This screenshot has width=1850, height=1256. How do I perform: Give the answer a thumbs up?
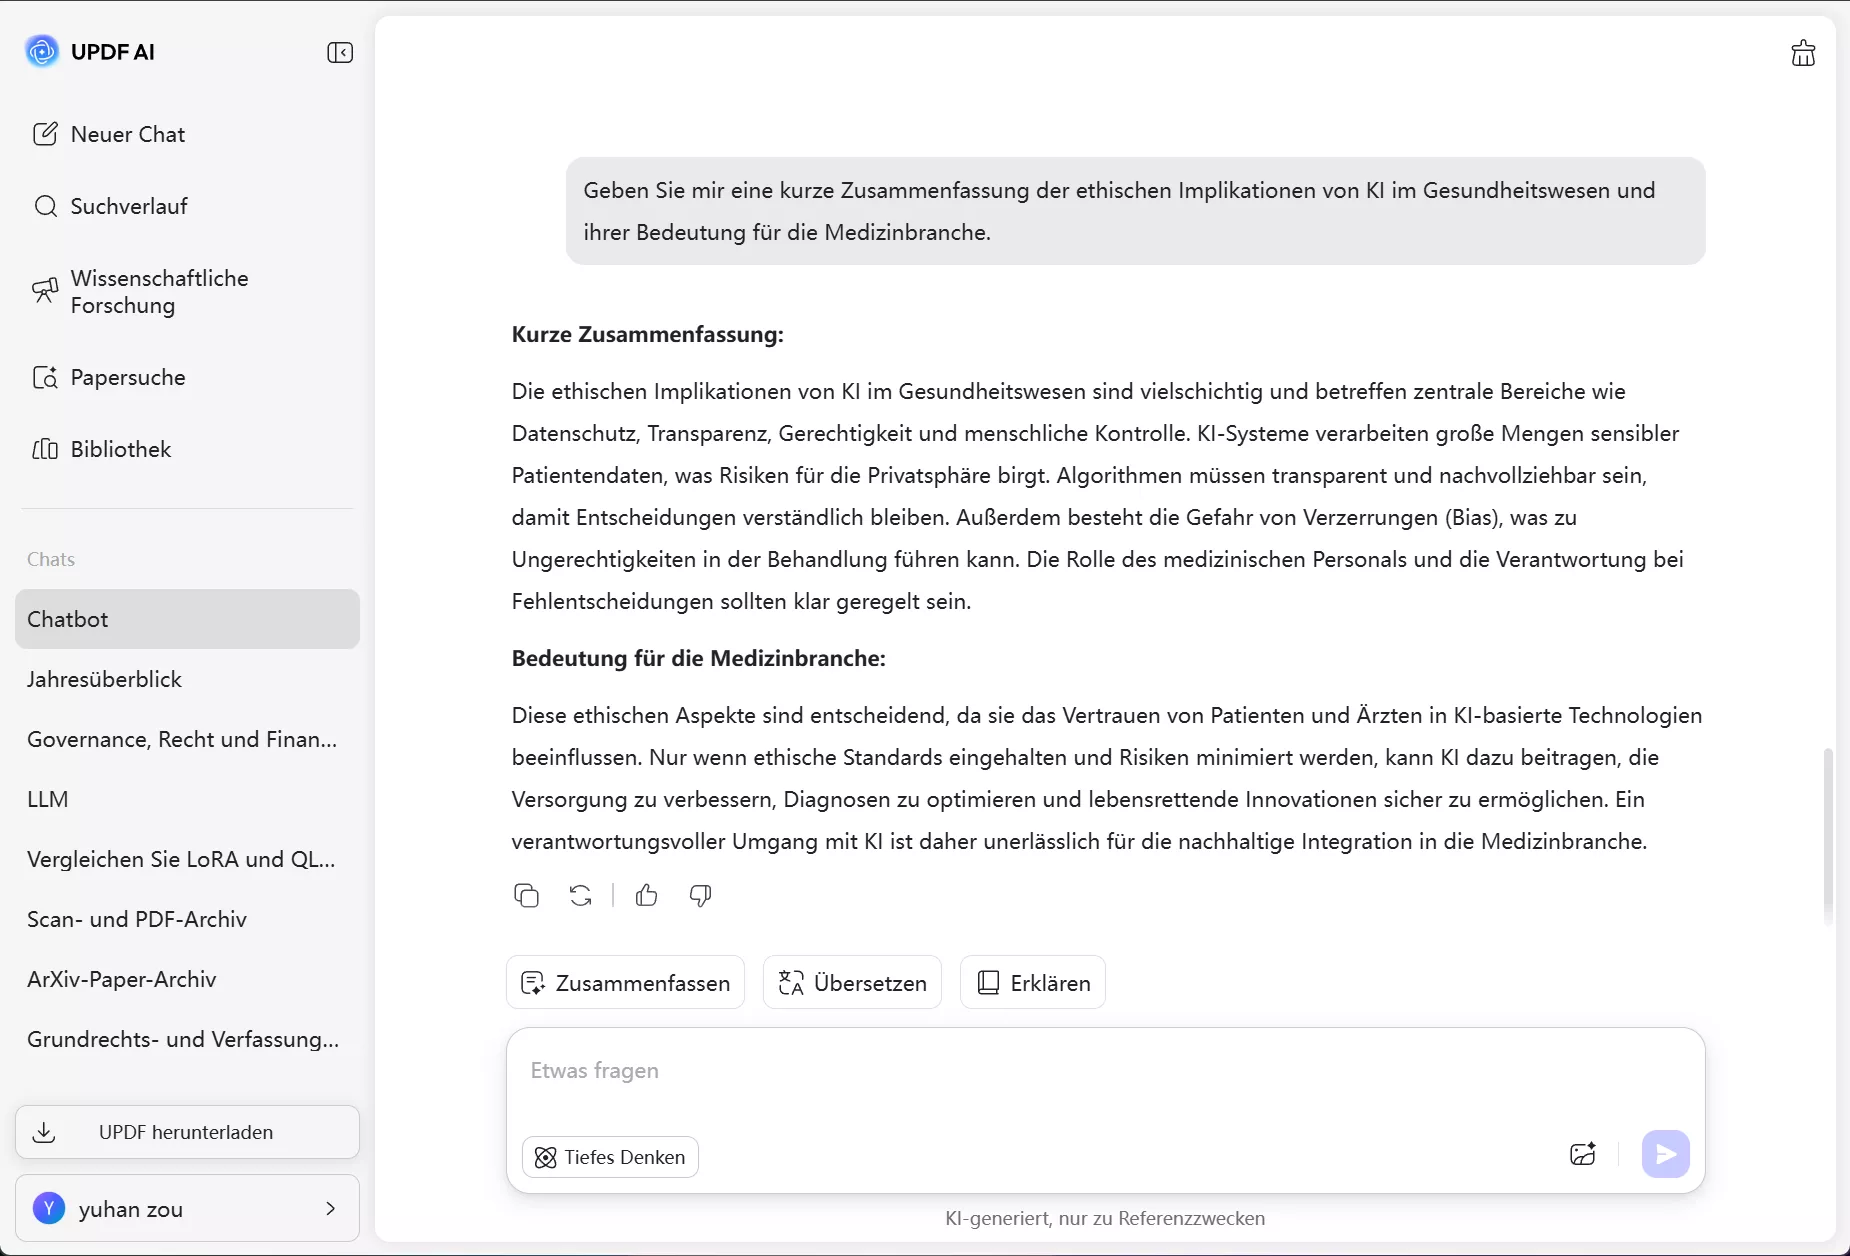coord(647,895)
